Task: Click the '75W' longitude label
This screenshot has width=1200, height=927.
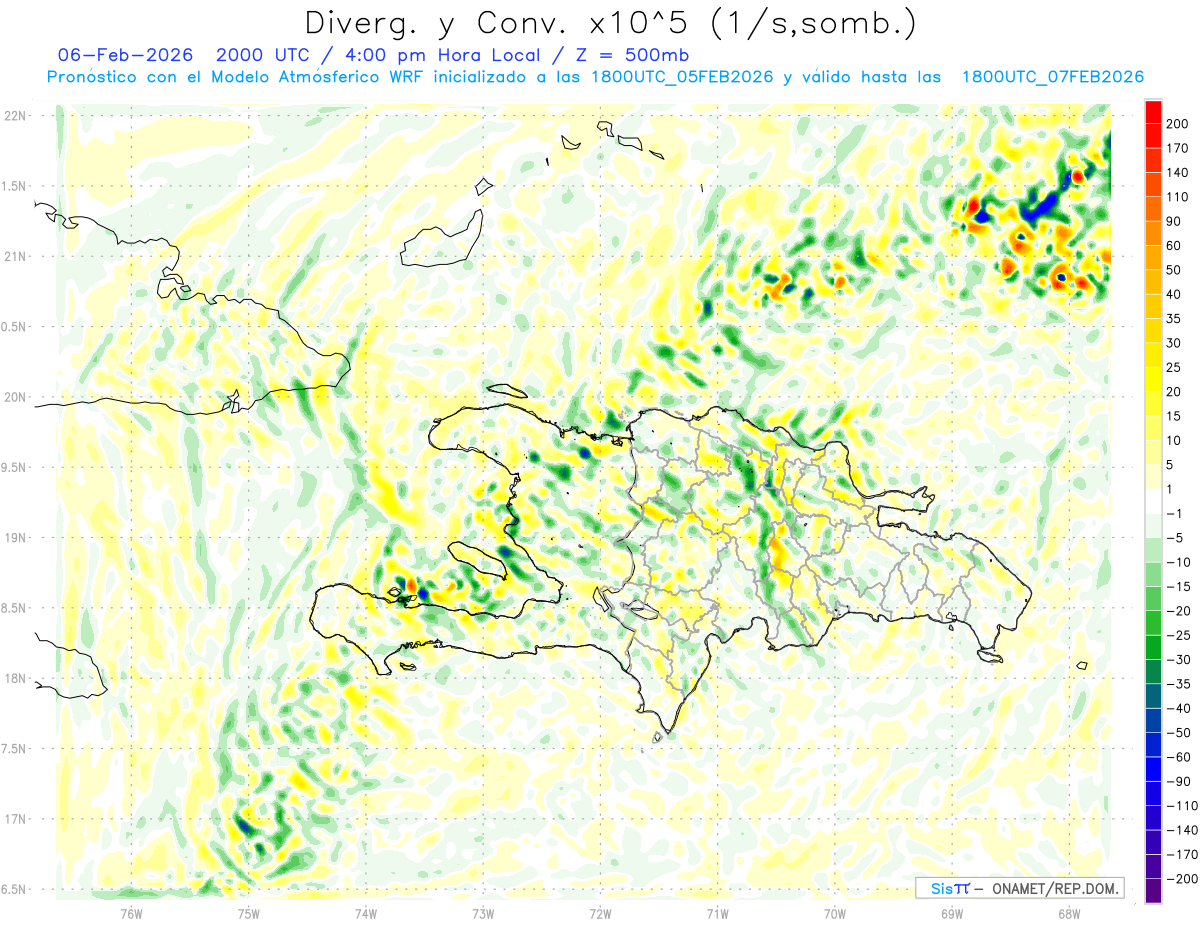Action: coord(248,912)
